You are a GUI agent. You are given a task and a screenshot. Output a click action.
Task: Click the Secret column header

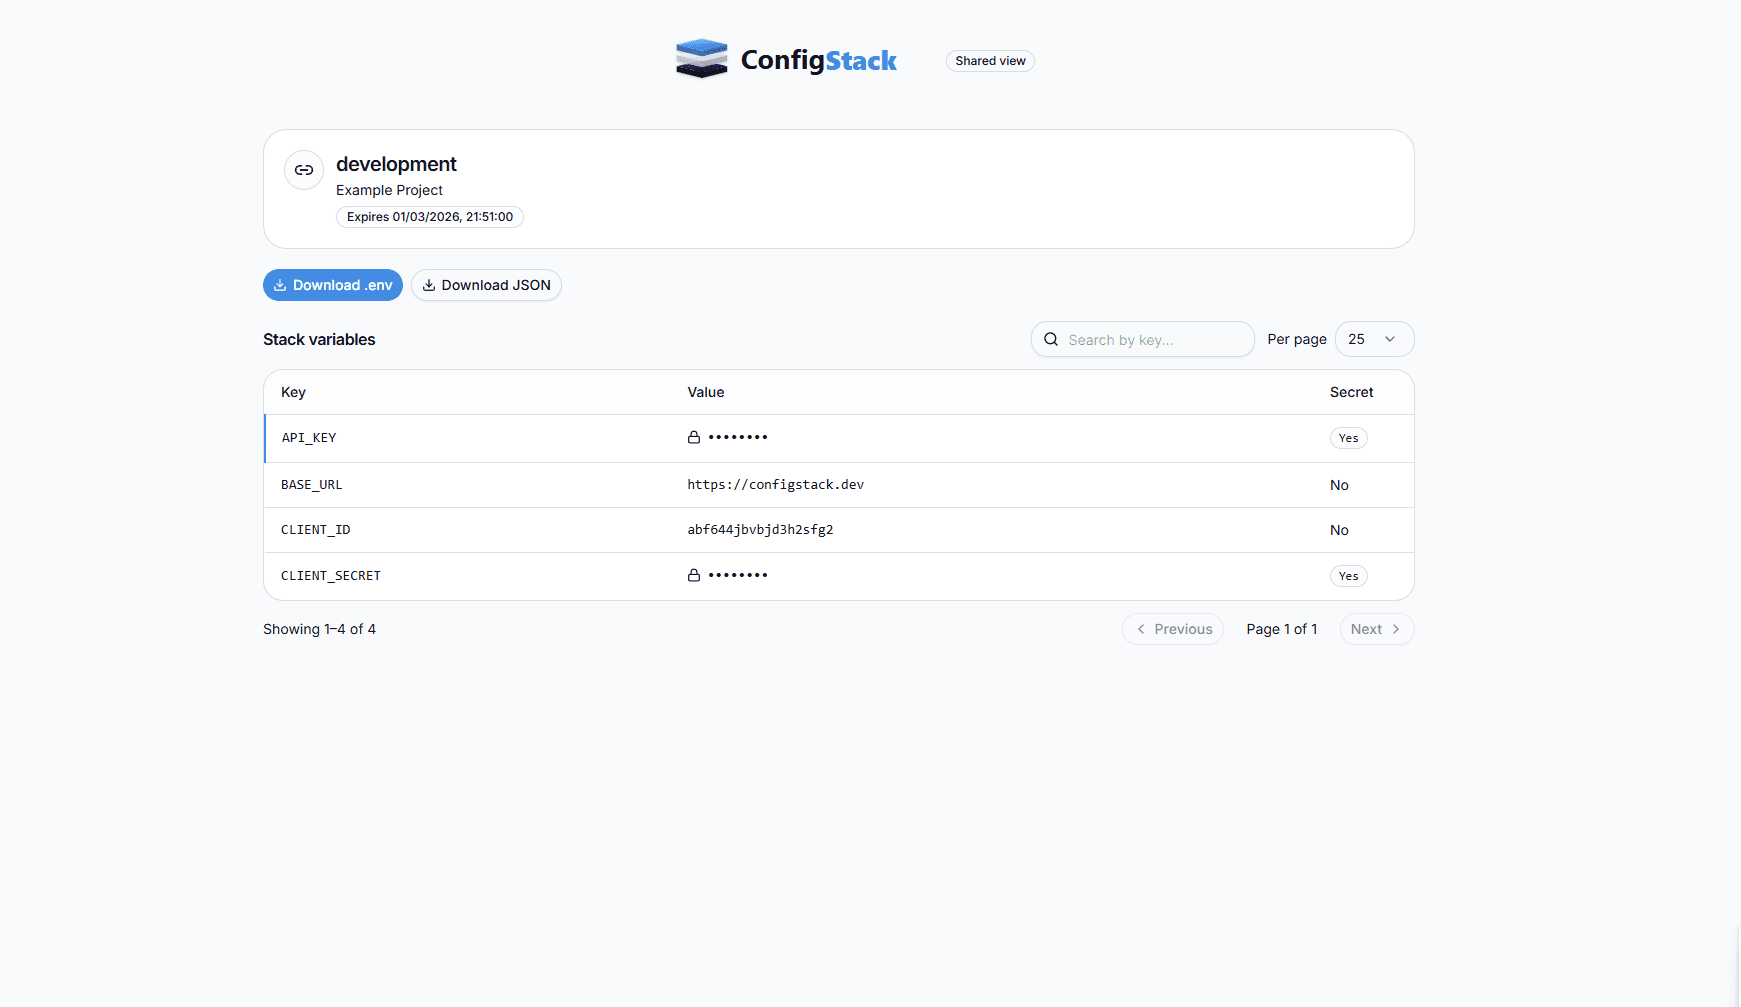(1351, 392)
